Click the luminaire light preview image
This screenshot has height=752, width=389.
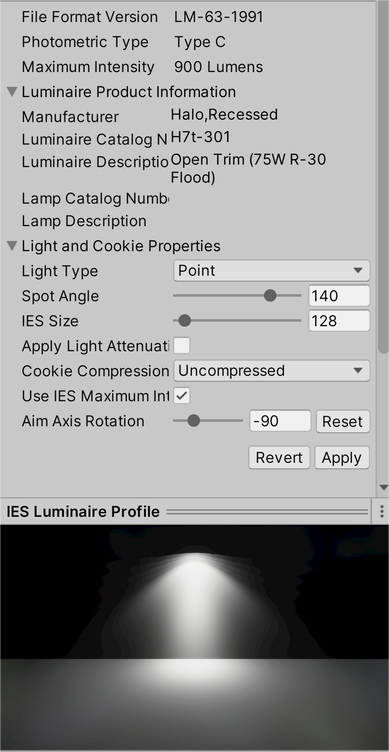194,638
